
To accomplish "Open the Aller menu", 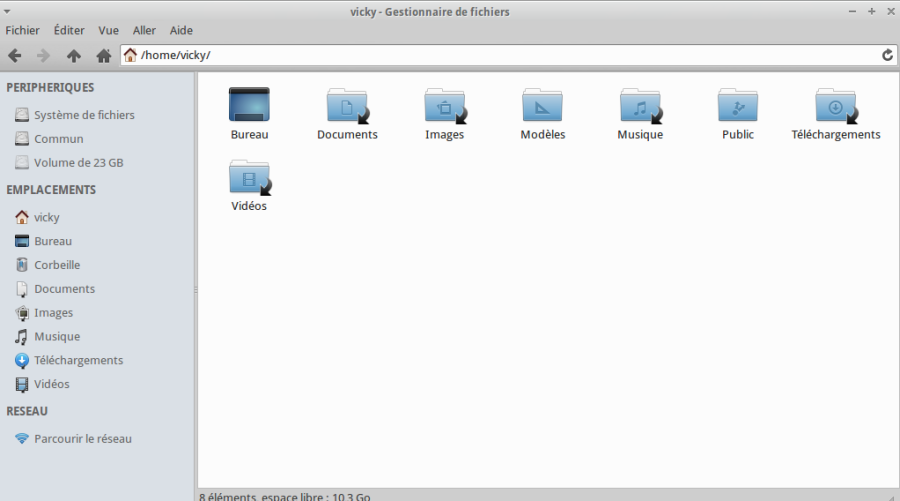I will click(x=144, y=30).
